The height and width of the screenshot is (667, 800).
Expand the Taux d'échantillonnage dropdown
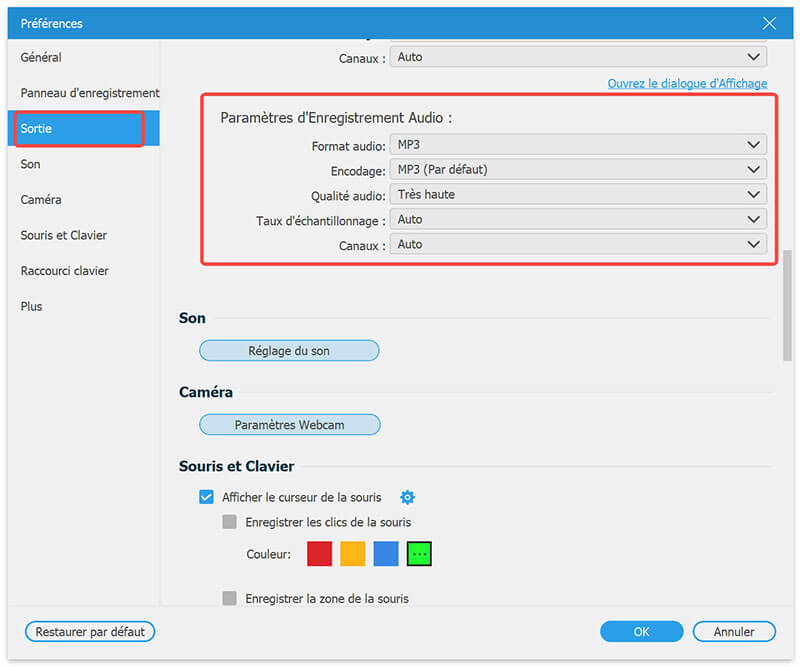[578, 219]
